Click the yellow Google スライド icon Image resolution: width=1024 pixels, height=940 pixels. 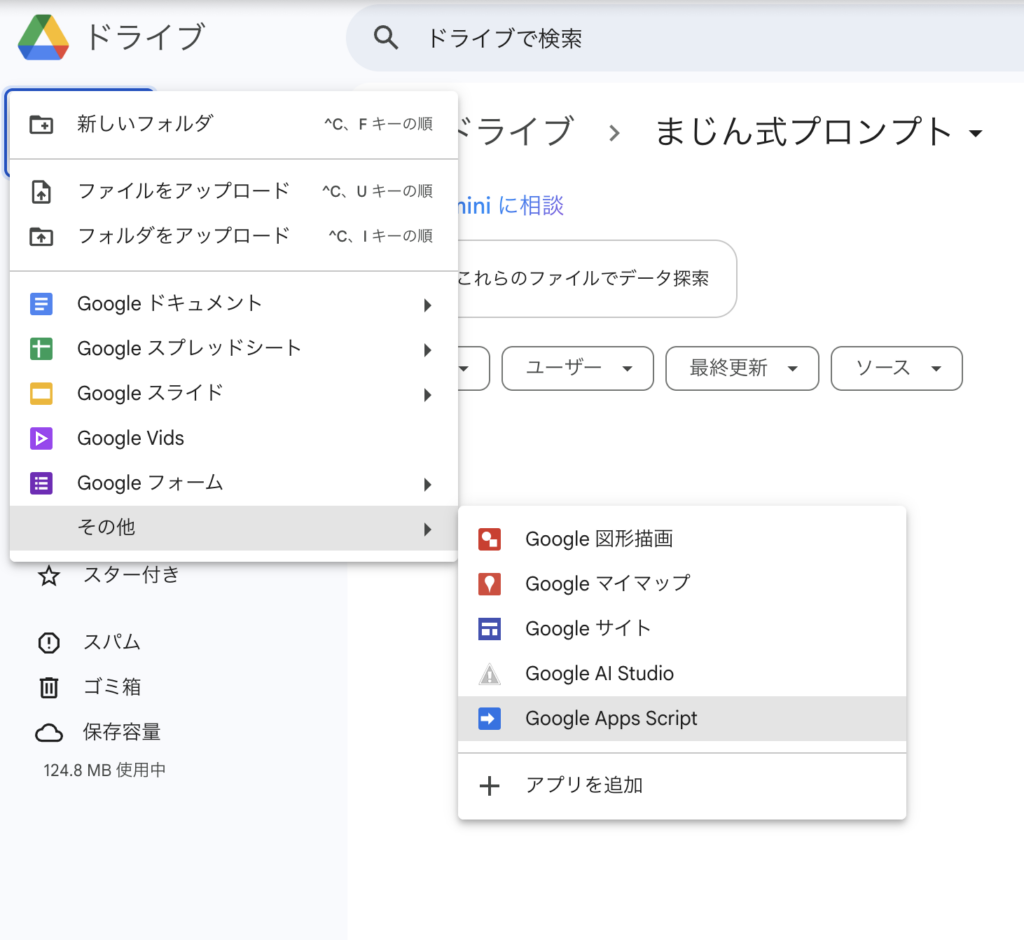point(41,394)
